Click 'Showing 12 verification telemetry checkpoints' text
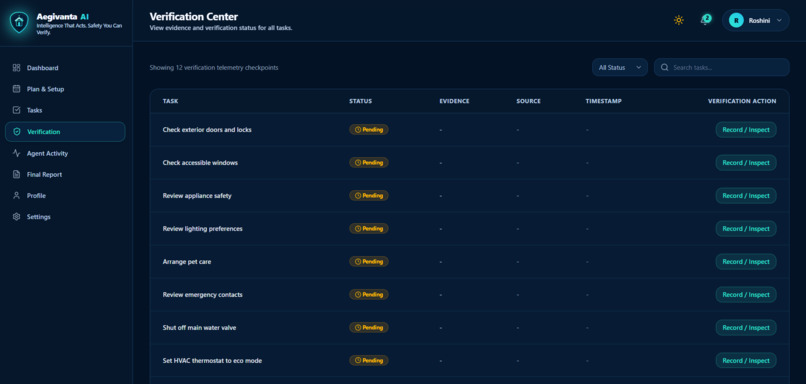806x384 pixels. [214, 67]
